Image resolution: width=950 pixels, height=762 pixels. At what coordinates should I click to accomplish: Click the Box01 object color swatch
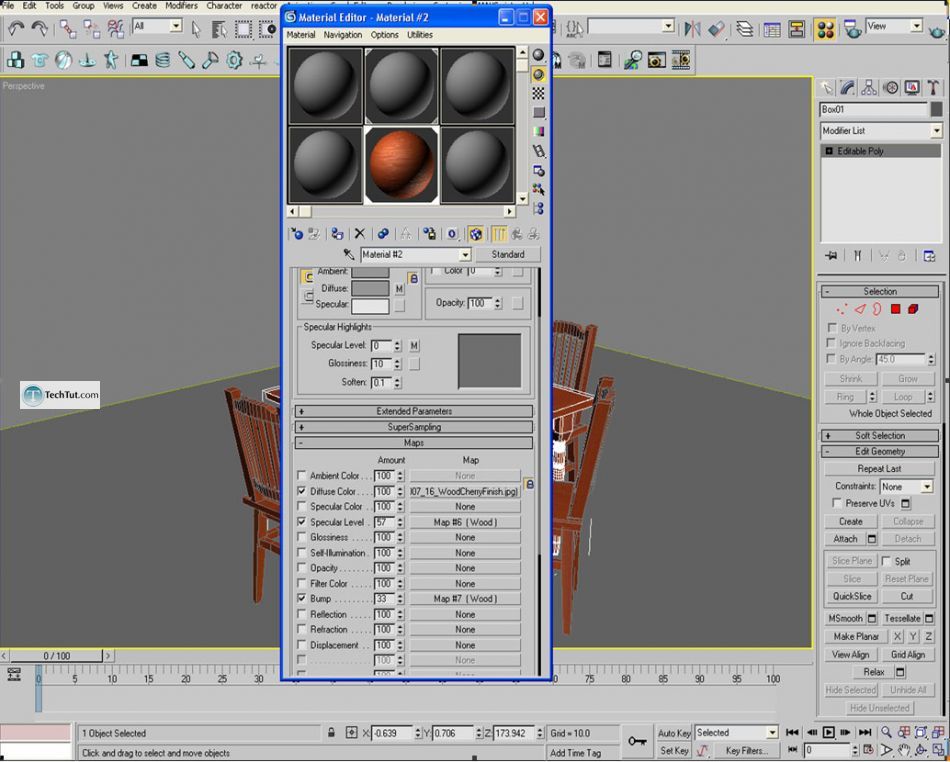click(x=937, y=110)
